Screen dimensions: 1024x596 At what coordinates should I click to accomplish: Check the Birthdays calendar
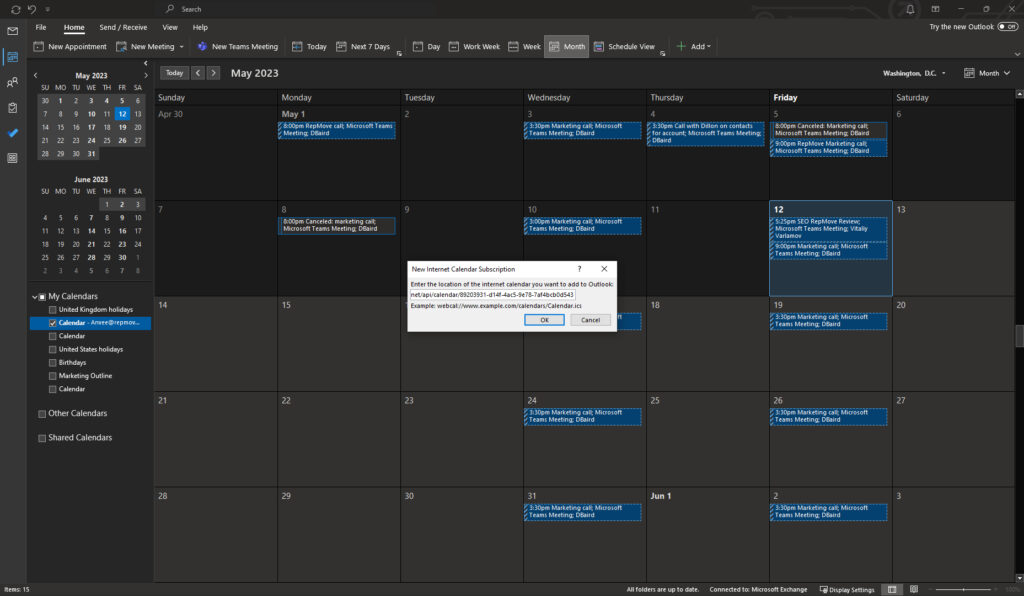click(53, 362)
